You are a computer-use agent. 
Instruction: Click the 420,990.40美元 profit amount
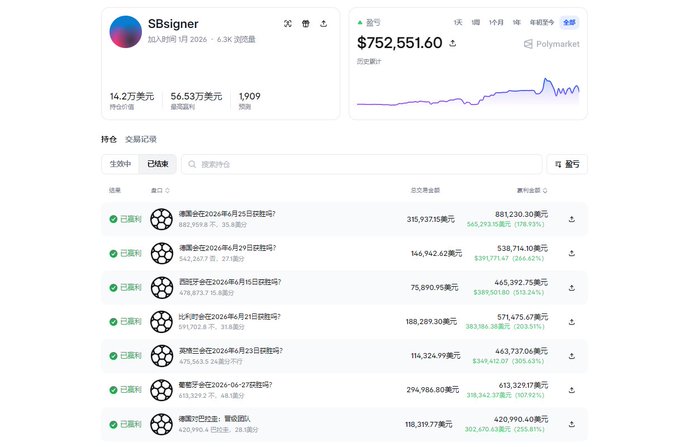tap(521, 419)
